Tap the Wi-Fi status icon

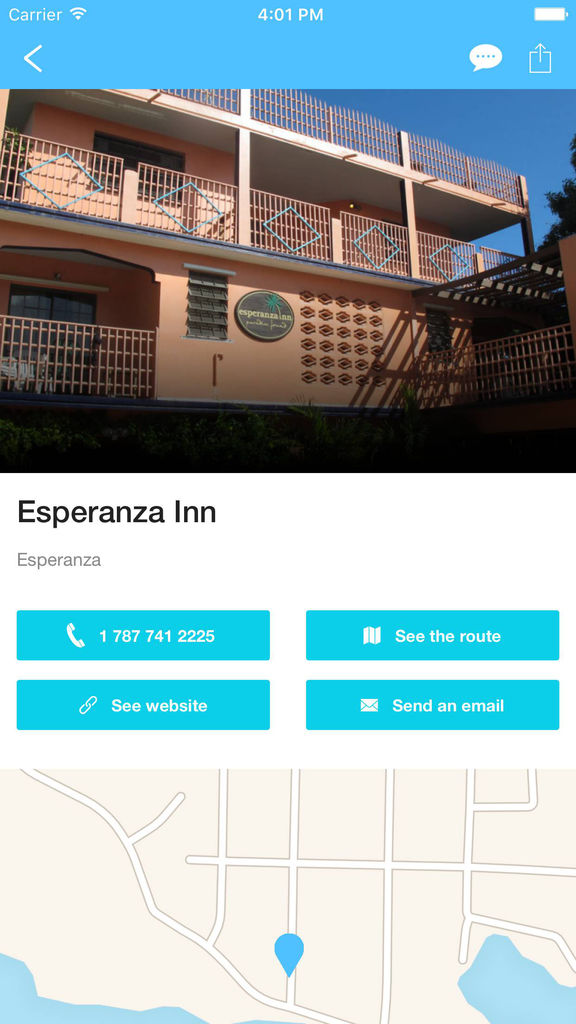point(78,14)
